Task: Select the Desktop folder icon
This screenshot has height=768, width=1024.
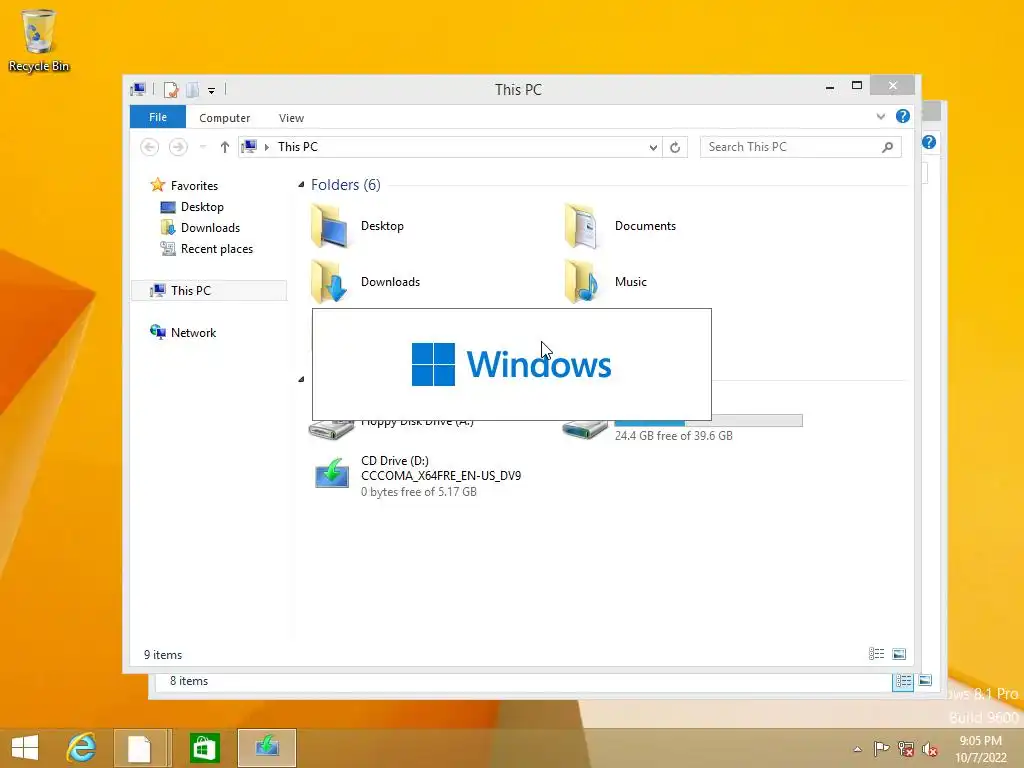Action: pos(329,226)
